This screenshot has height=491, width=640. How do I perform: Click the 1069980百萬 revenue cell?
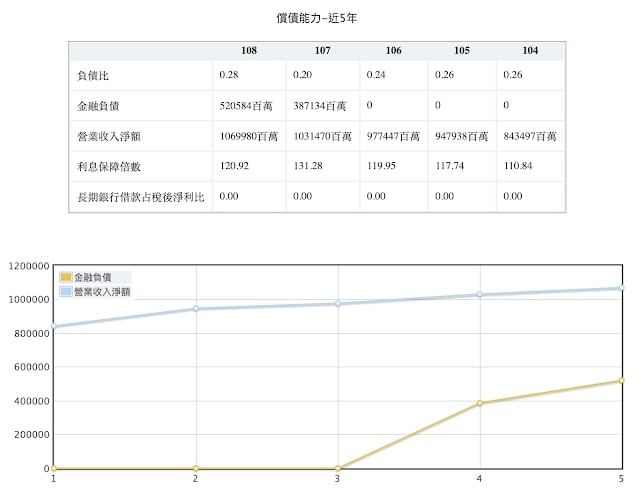coord(249,136)
